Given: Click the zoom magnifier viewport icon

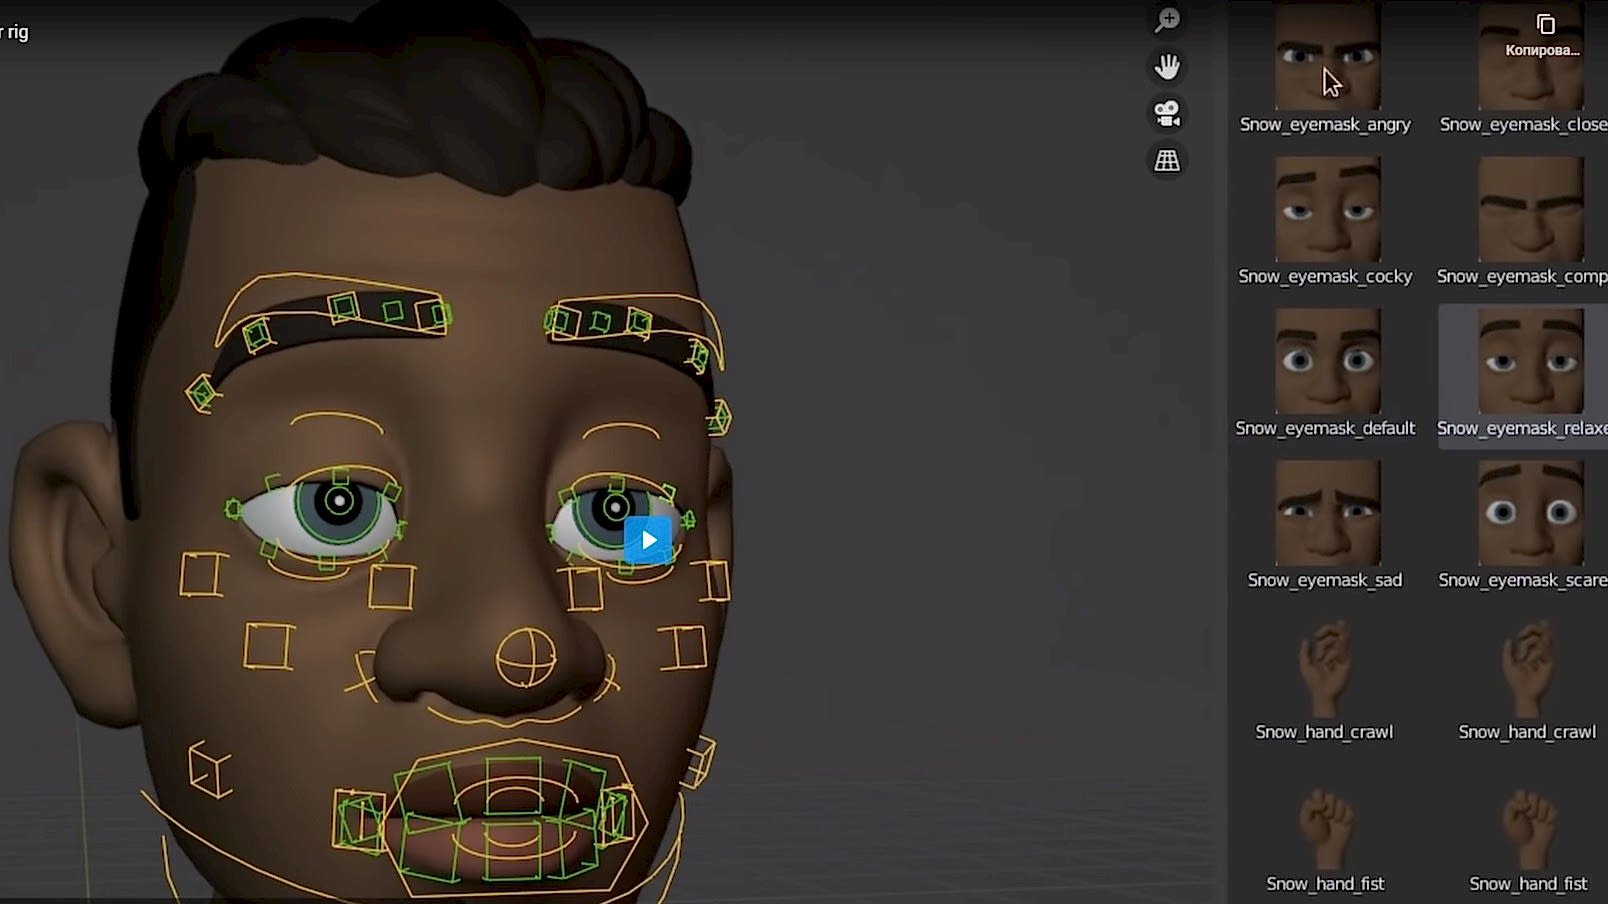Looking at the screenshot, I should [x=1167, y=21].
